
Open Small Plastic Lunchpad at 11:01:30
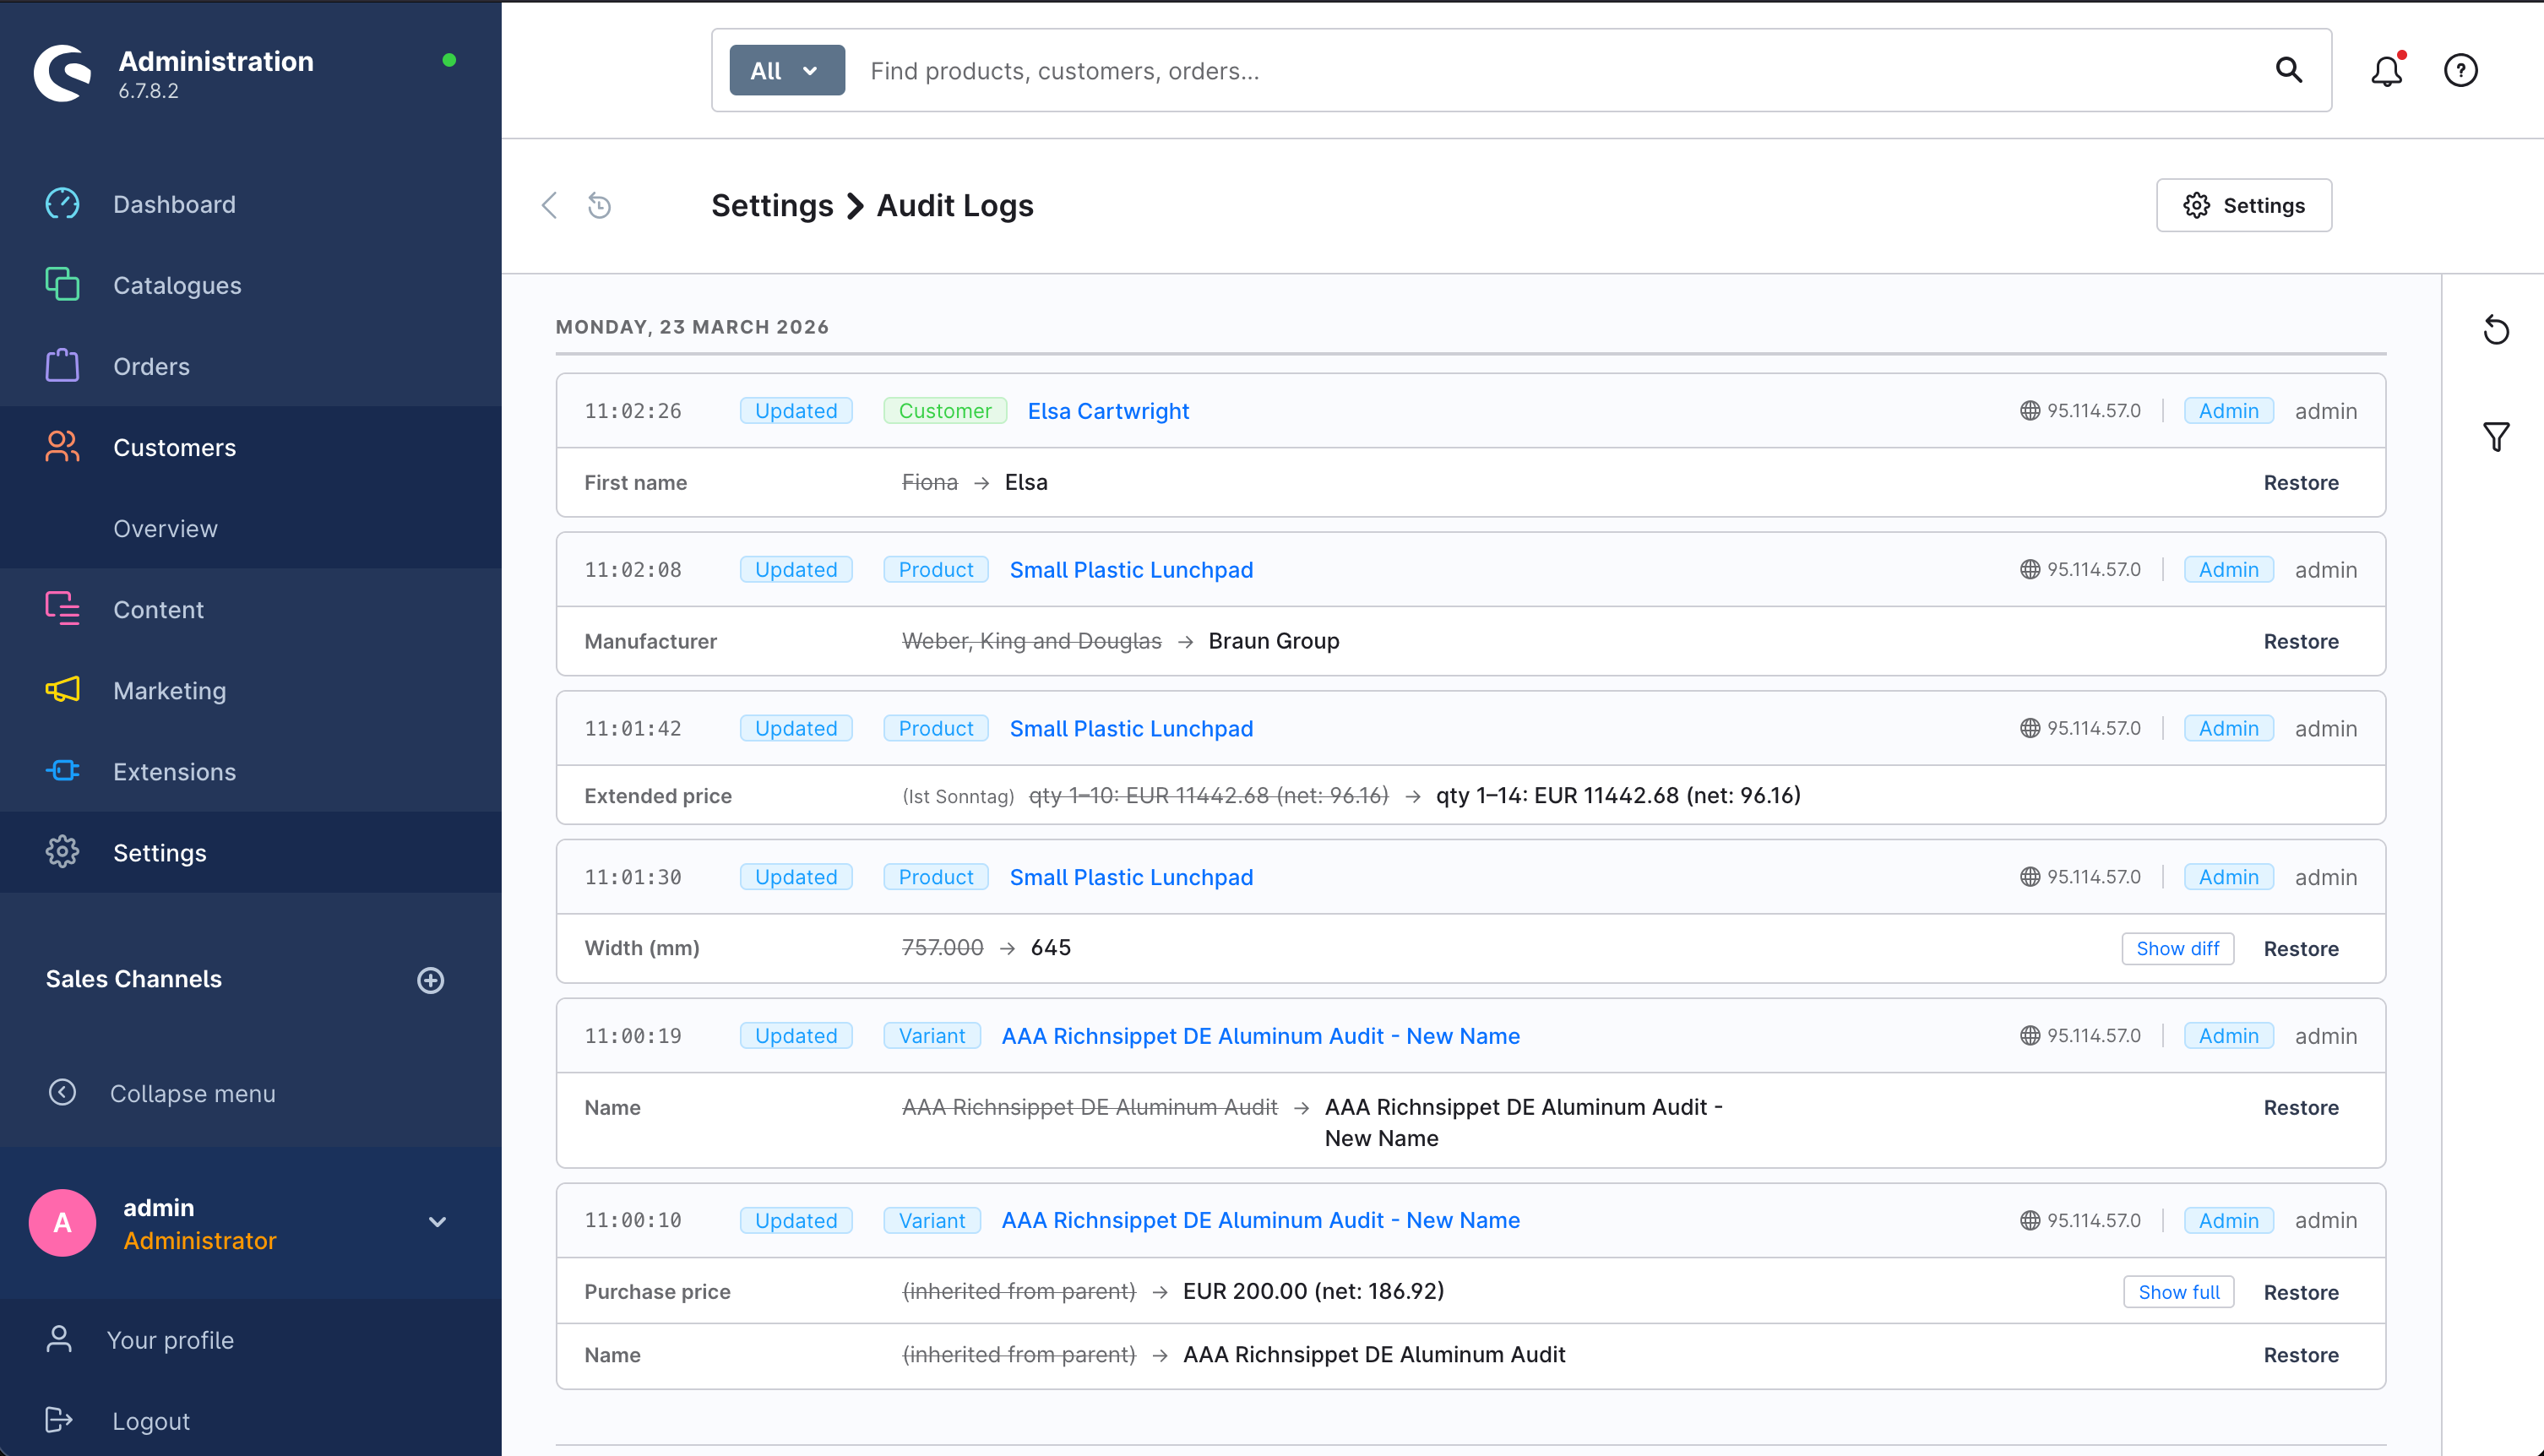[1131, 877]
